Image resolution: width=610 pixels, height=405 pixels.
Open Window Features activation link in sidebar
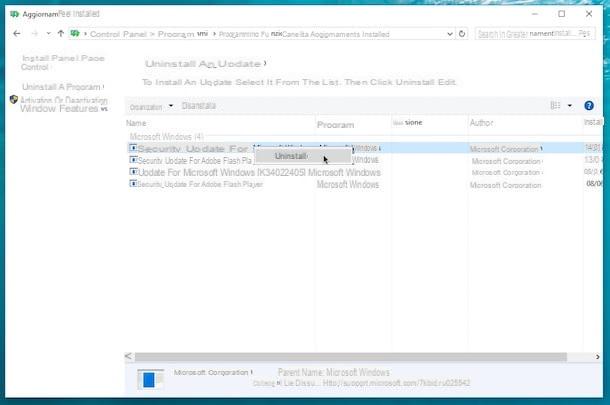(64, 104)
